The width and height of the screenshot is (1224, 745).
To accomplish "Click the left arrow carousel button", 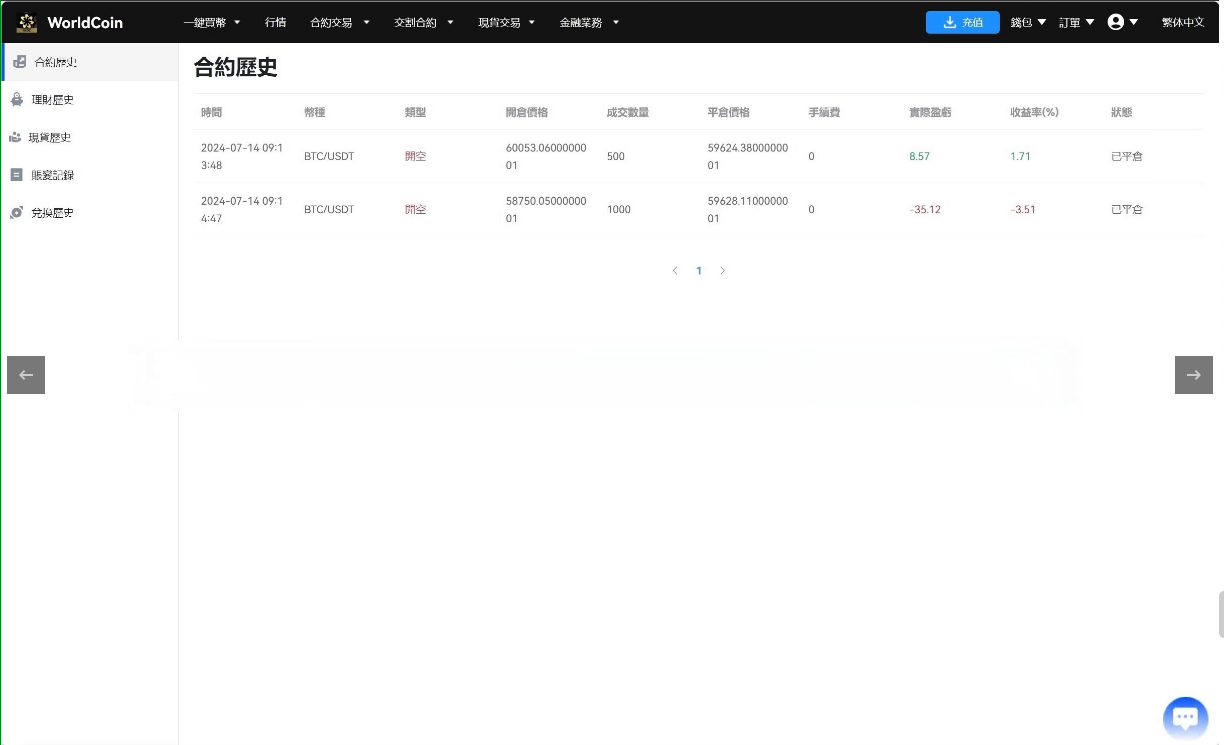I will click(x=26, y=375).
